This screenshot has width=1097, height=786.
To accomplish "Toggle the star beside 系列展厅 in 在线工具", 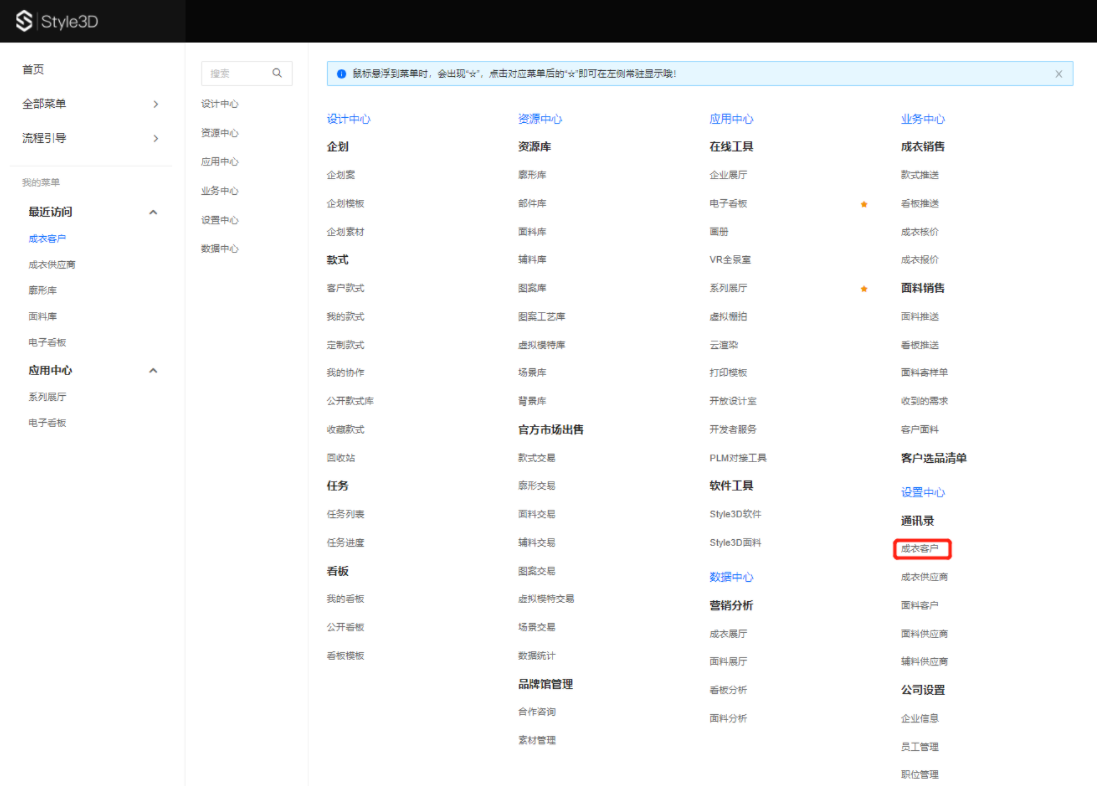I will (x=864, y=289).
